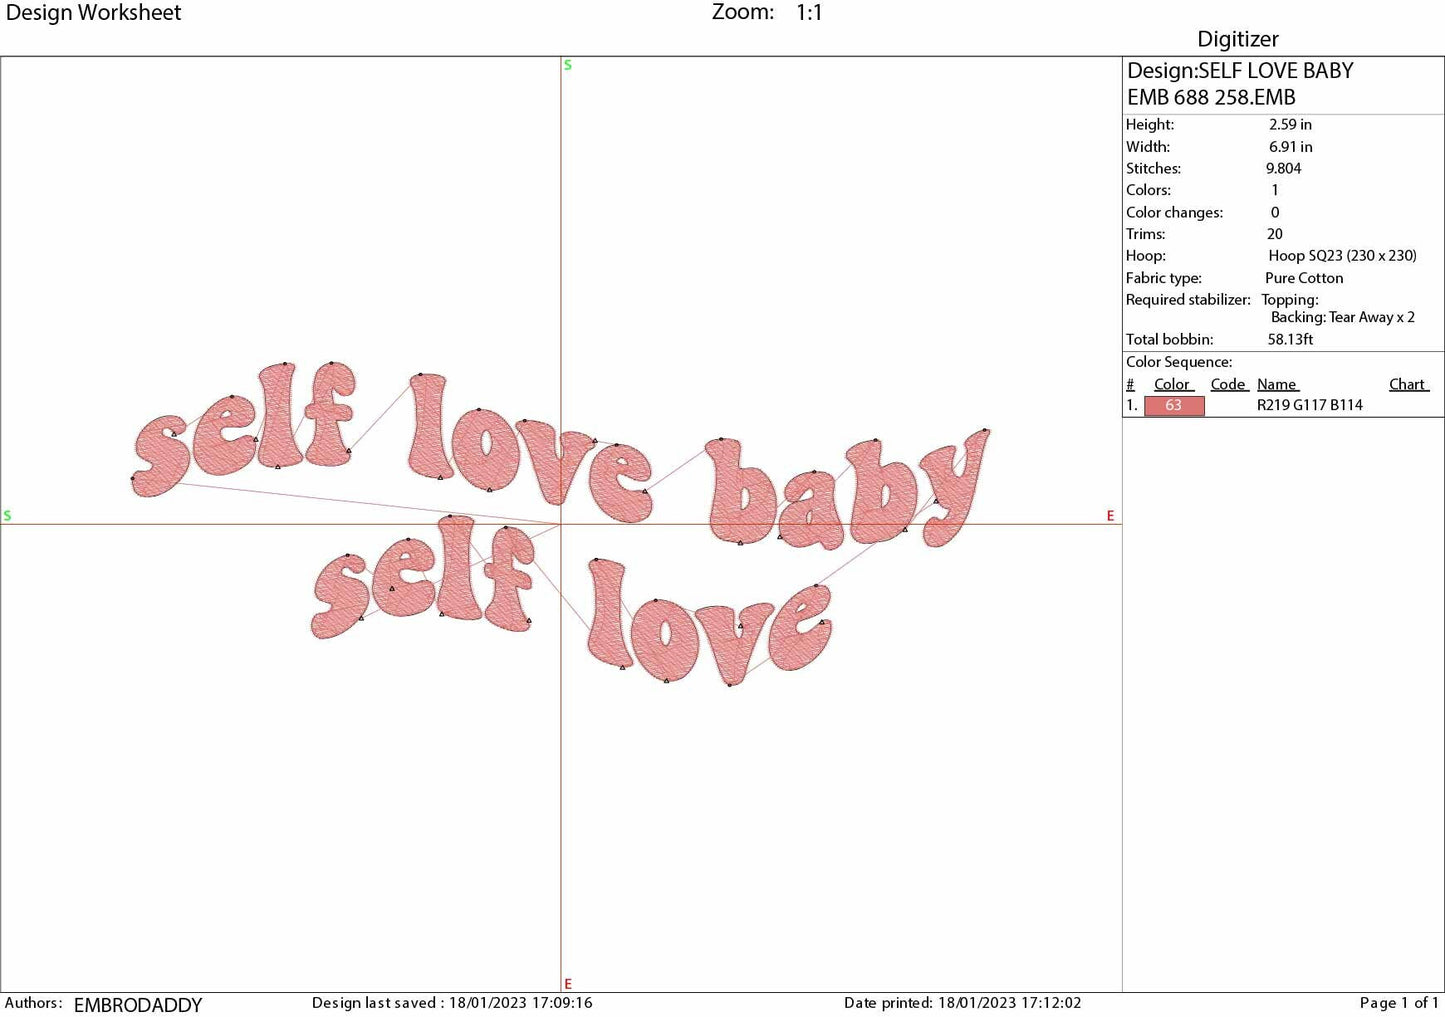Click the crosshair center of the design grid

point(561,523)
